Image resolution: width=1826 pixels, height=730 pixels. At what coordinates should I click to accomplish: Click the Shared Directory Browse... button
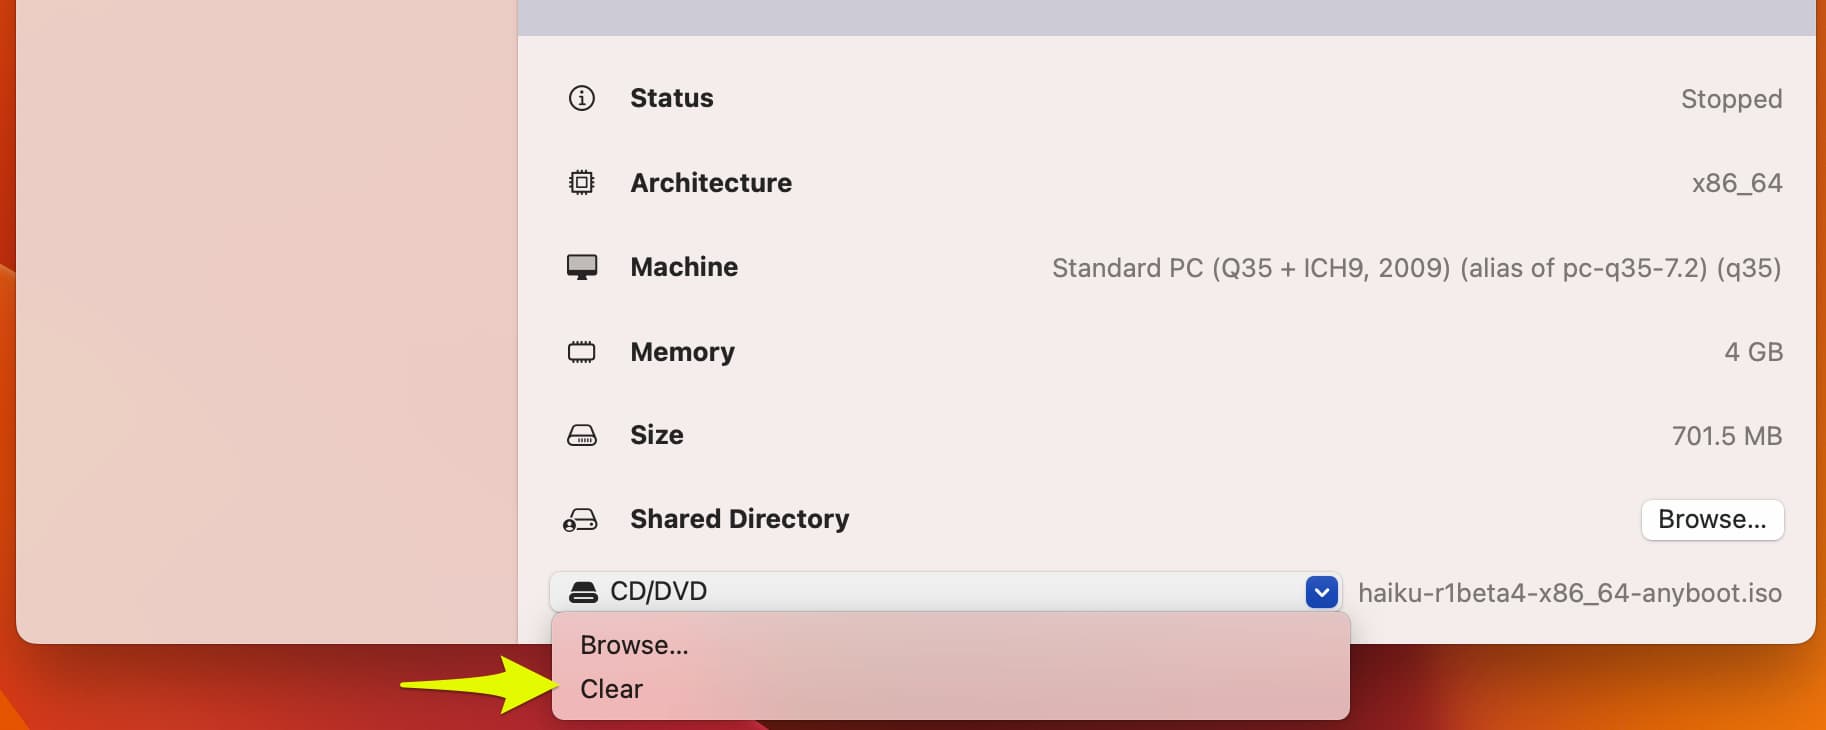[1712, 520]
